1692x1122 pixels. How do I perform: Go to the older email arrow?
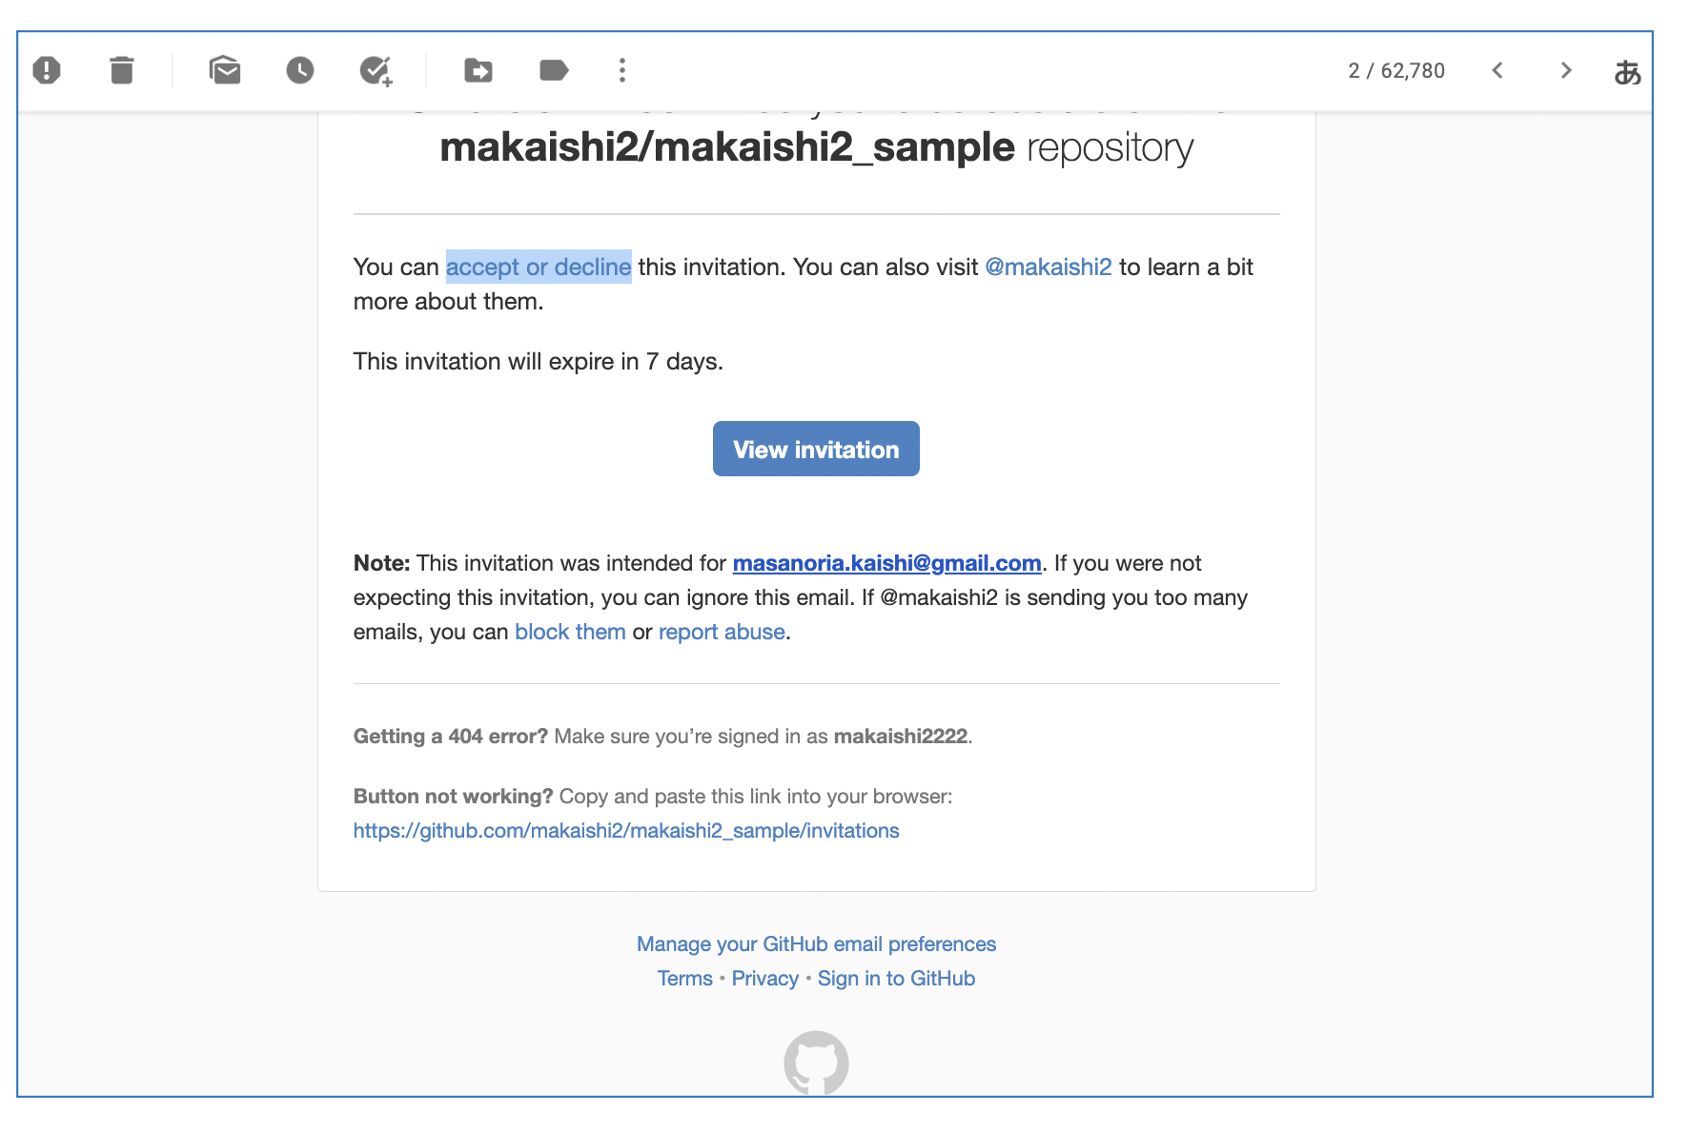1566,70
